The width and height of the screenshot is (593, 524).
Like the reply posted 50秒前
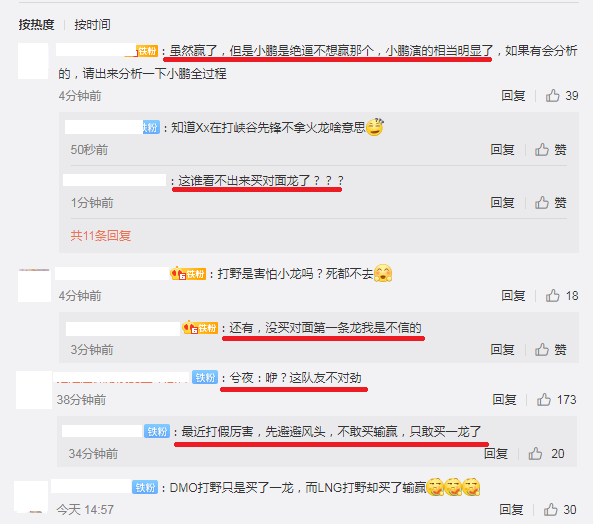[551, 150]
